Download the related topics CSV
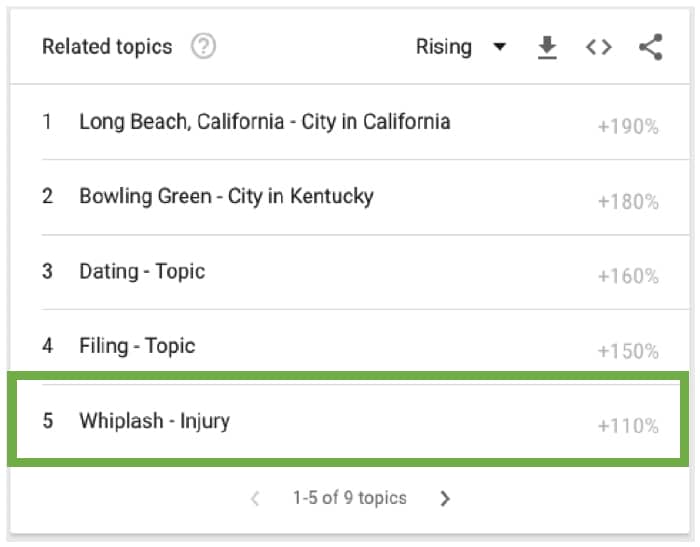 tap(547, 47)
